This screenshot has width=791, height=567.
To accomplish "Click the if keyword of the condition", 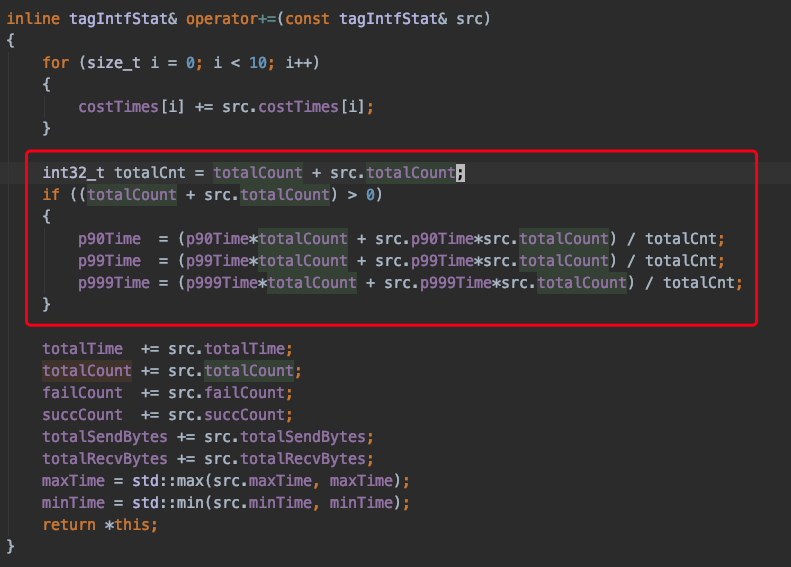I will 51,194.
